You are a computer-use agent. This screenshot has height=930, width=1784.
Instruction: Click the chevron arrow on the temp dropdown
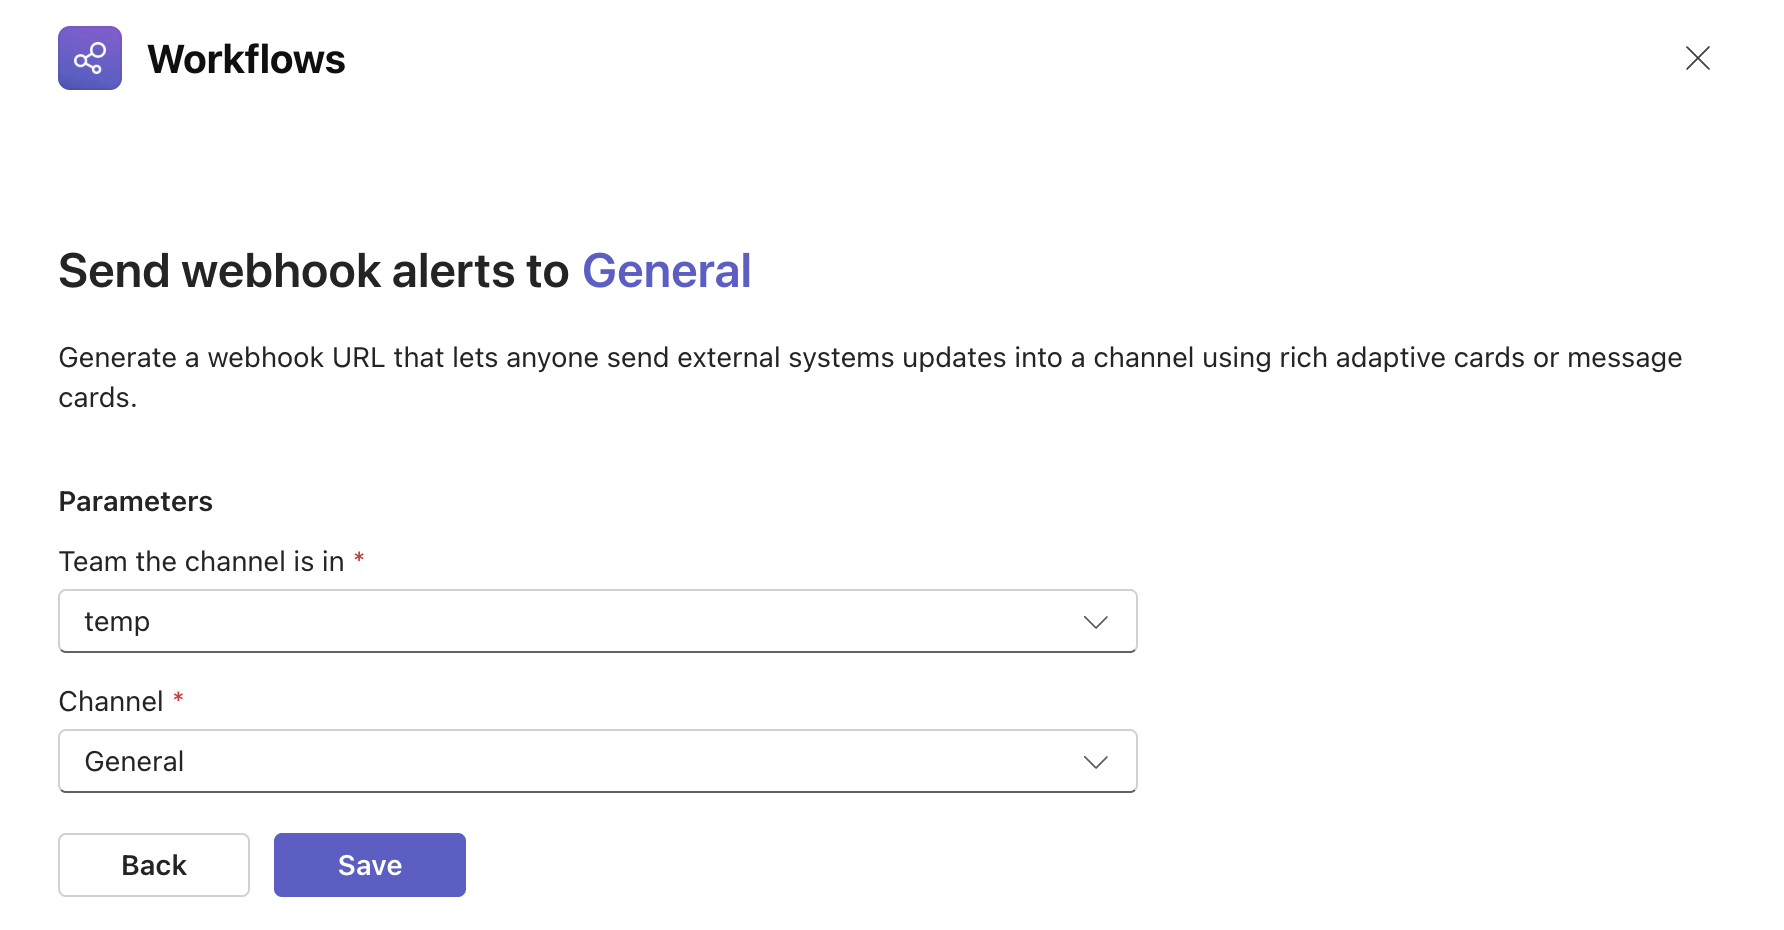tap(1095, 622)
